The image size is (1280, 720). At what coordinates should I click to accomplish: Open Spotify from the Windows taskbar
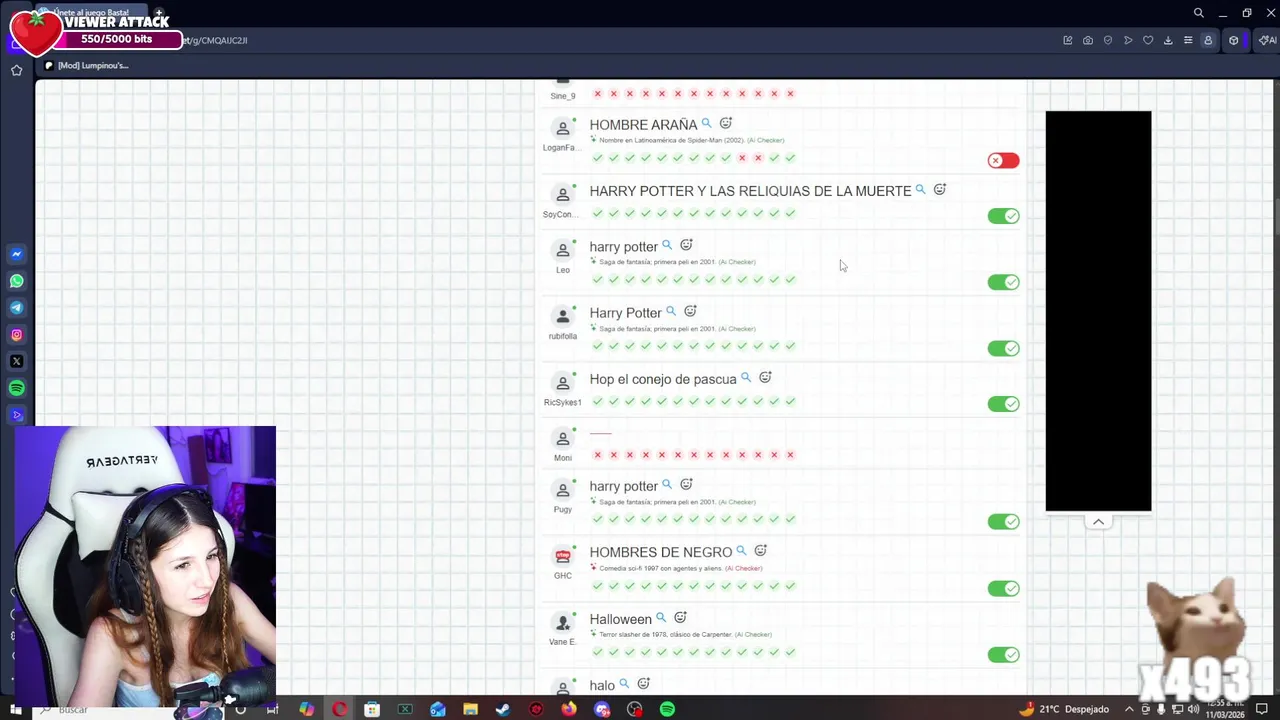point(667,709)
